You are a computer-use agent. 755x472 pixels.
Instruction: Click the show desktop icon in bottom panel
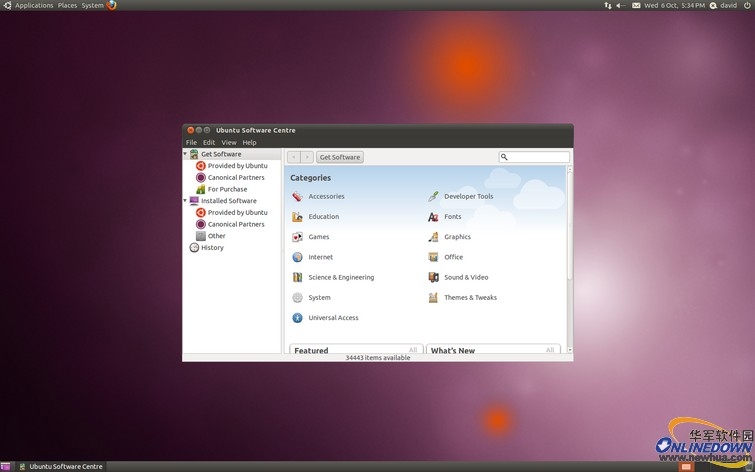(5, 466)
